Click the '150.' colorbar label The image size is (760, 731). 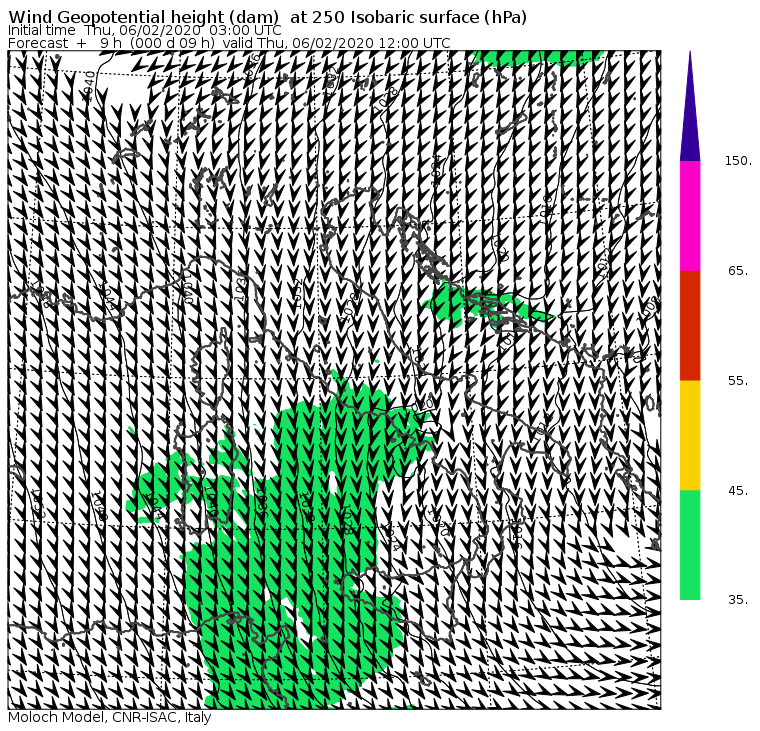click(x=738, y=161)
